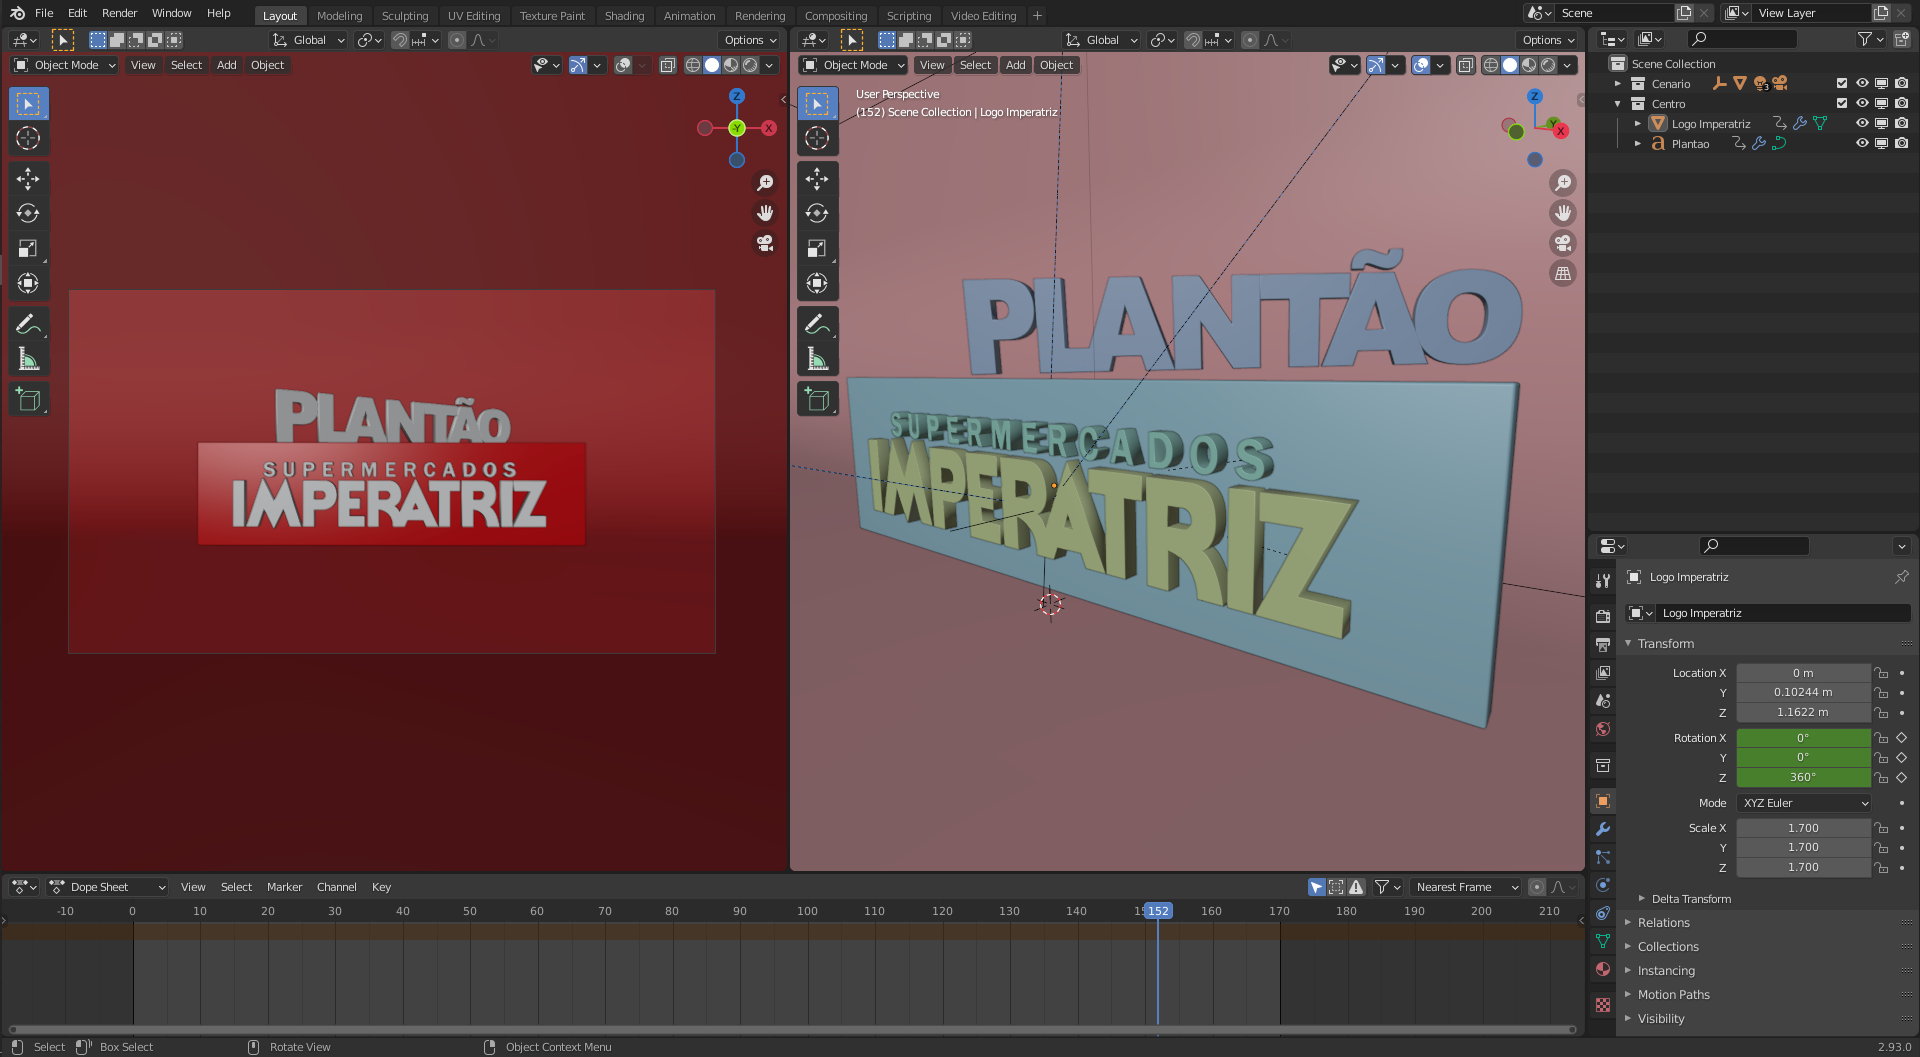1920x1057 pixels.
Task: Open Marker menu in Dope Sheet
Action: pyautogui.click(x=284, y=887)
